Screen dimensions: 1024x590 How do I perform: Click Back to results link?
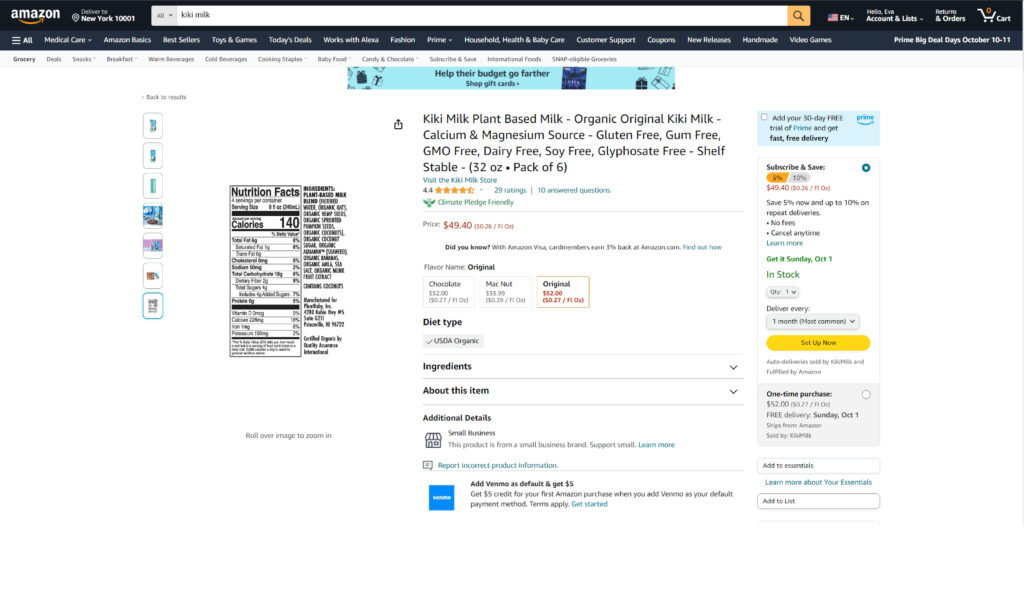[x=164, y=97]
